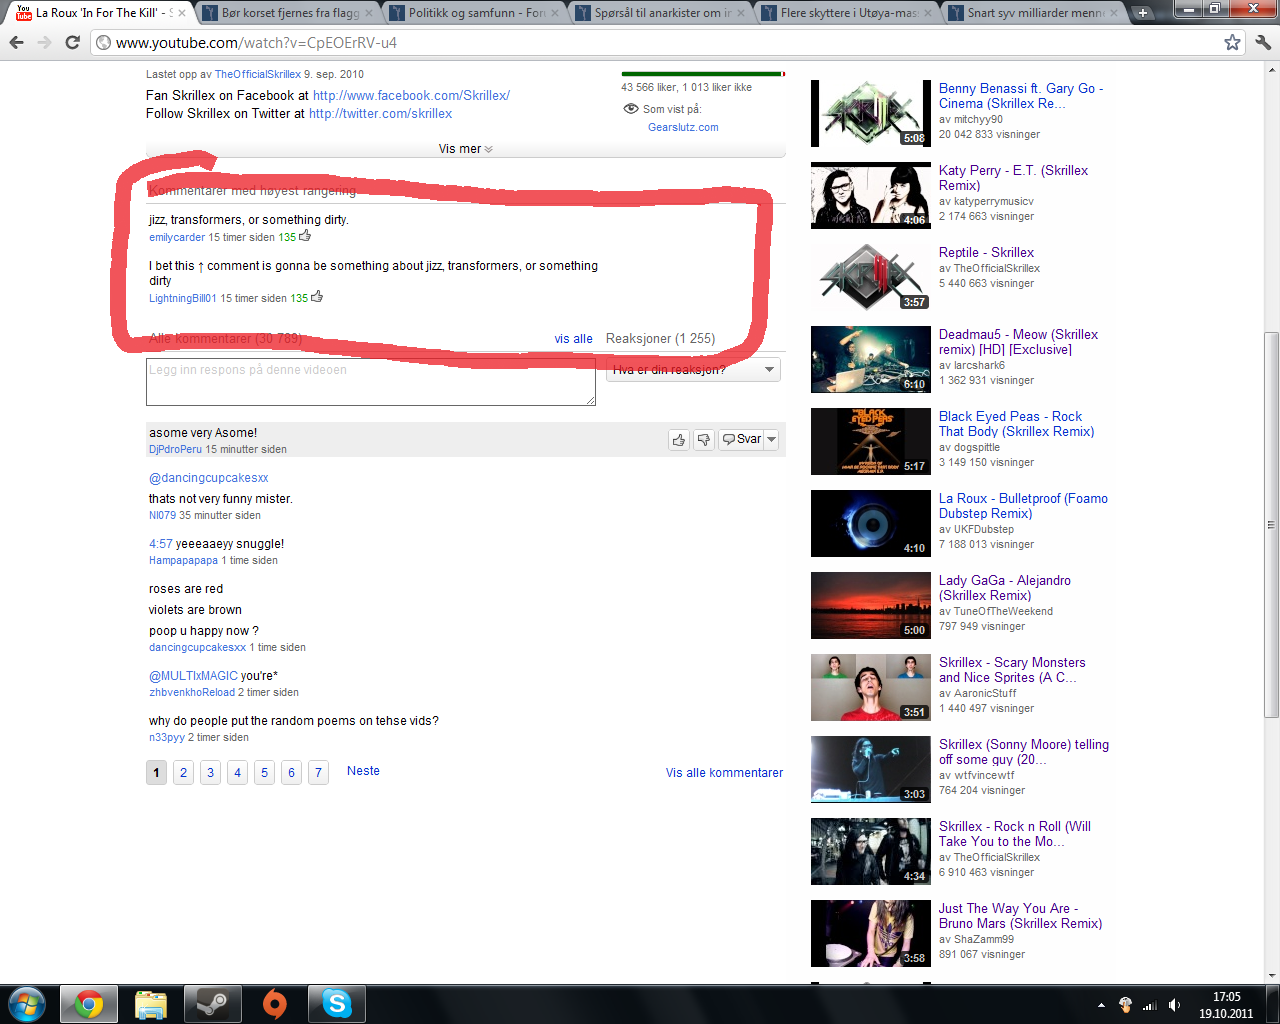1280x1024 pixels.
Task: Open TheOfficialSkrillex uploader channel link
Action: pyautogui.click(x=258, y=74)
